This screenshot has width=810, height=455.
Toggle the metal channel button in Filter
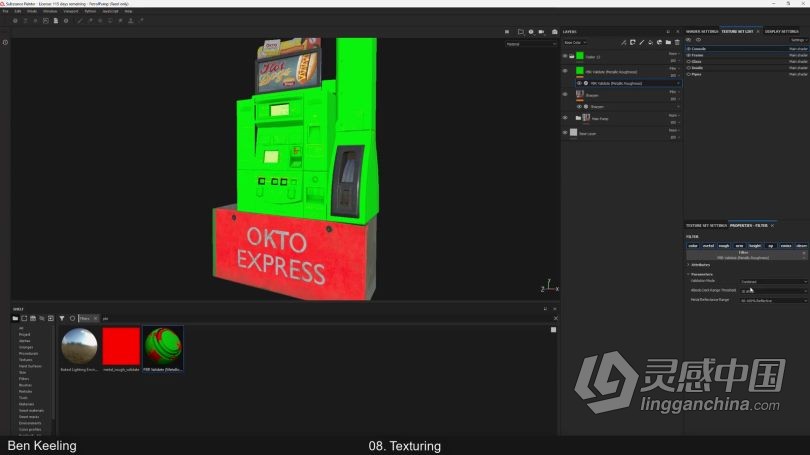[x=708, y=246]
